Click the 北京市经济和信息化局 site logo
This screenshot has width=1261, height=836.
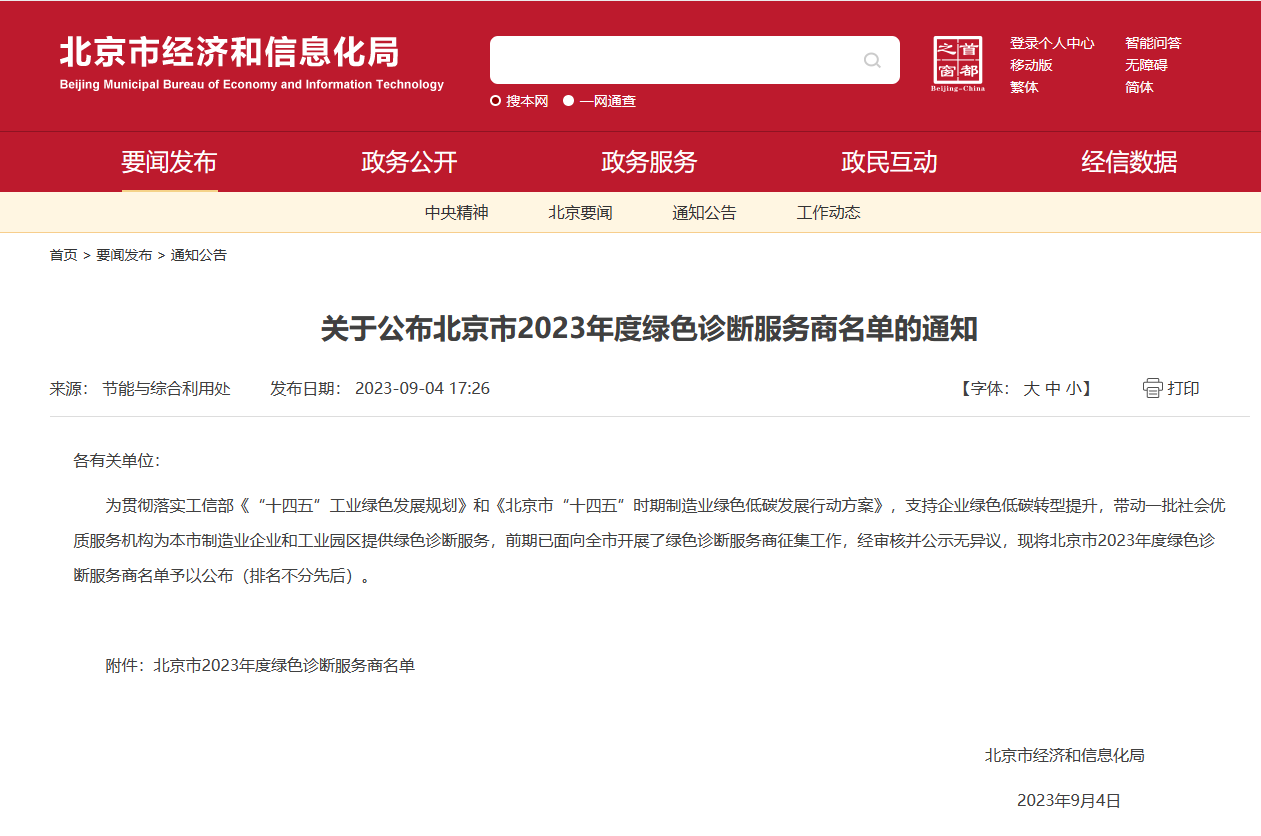click(251, 63)
